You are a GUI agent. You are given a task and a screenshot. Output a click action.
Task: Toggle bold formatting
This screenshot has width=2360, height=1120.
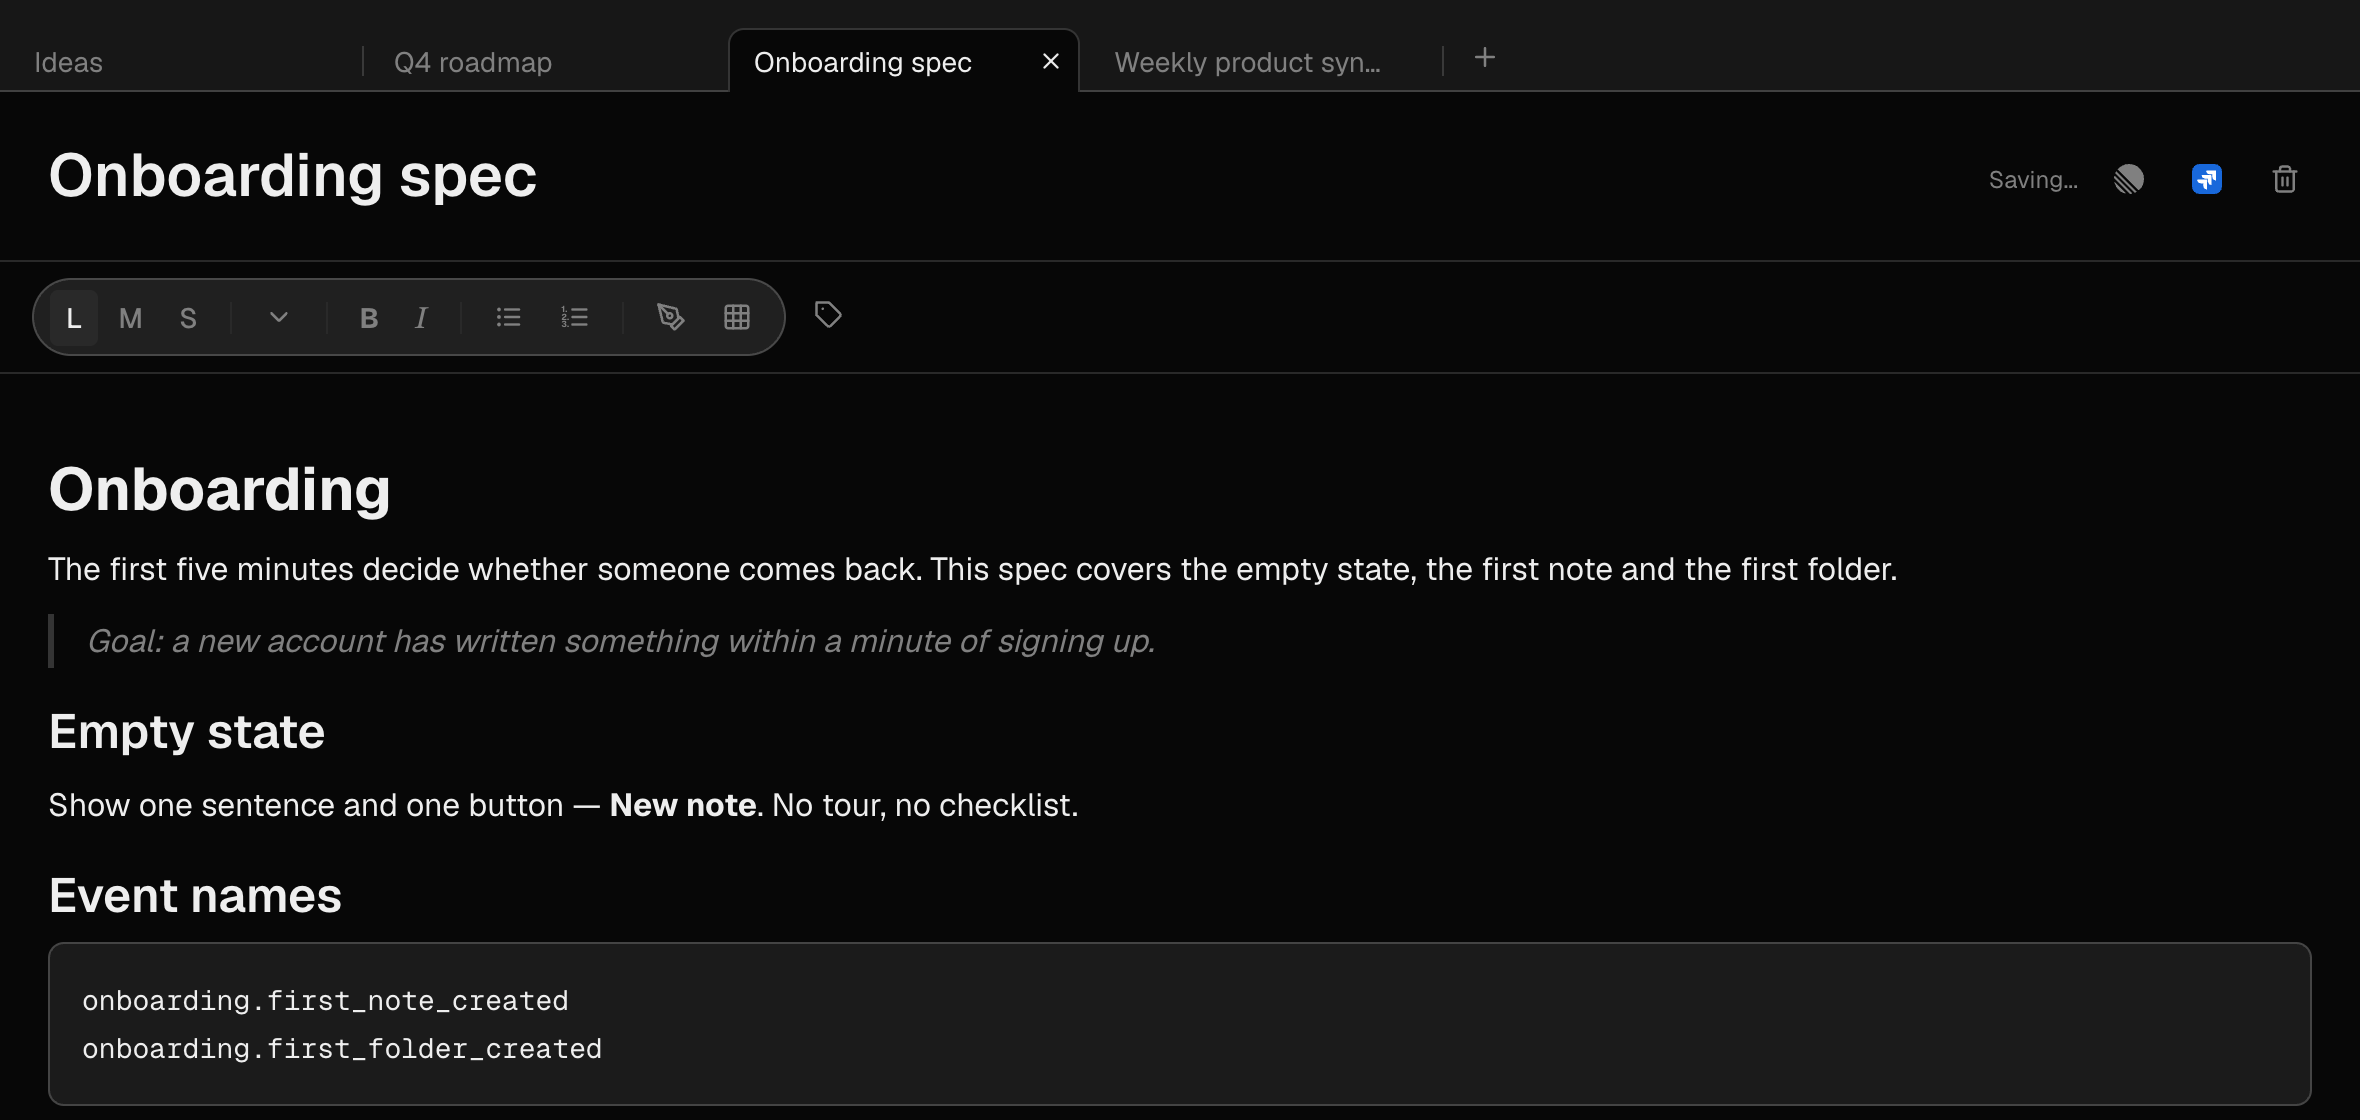369,318
